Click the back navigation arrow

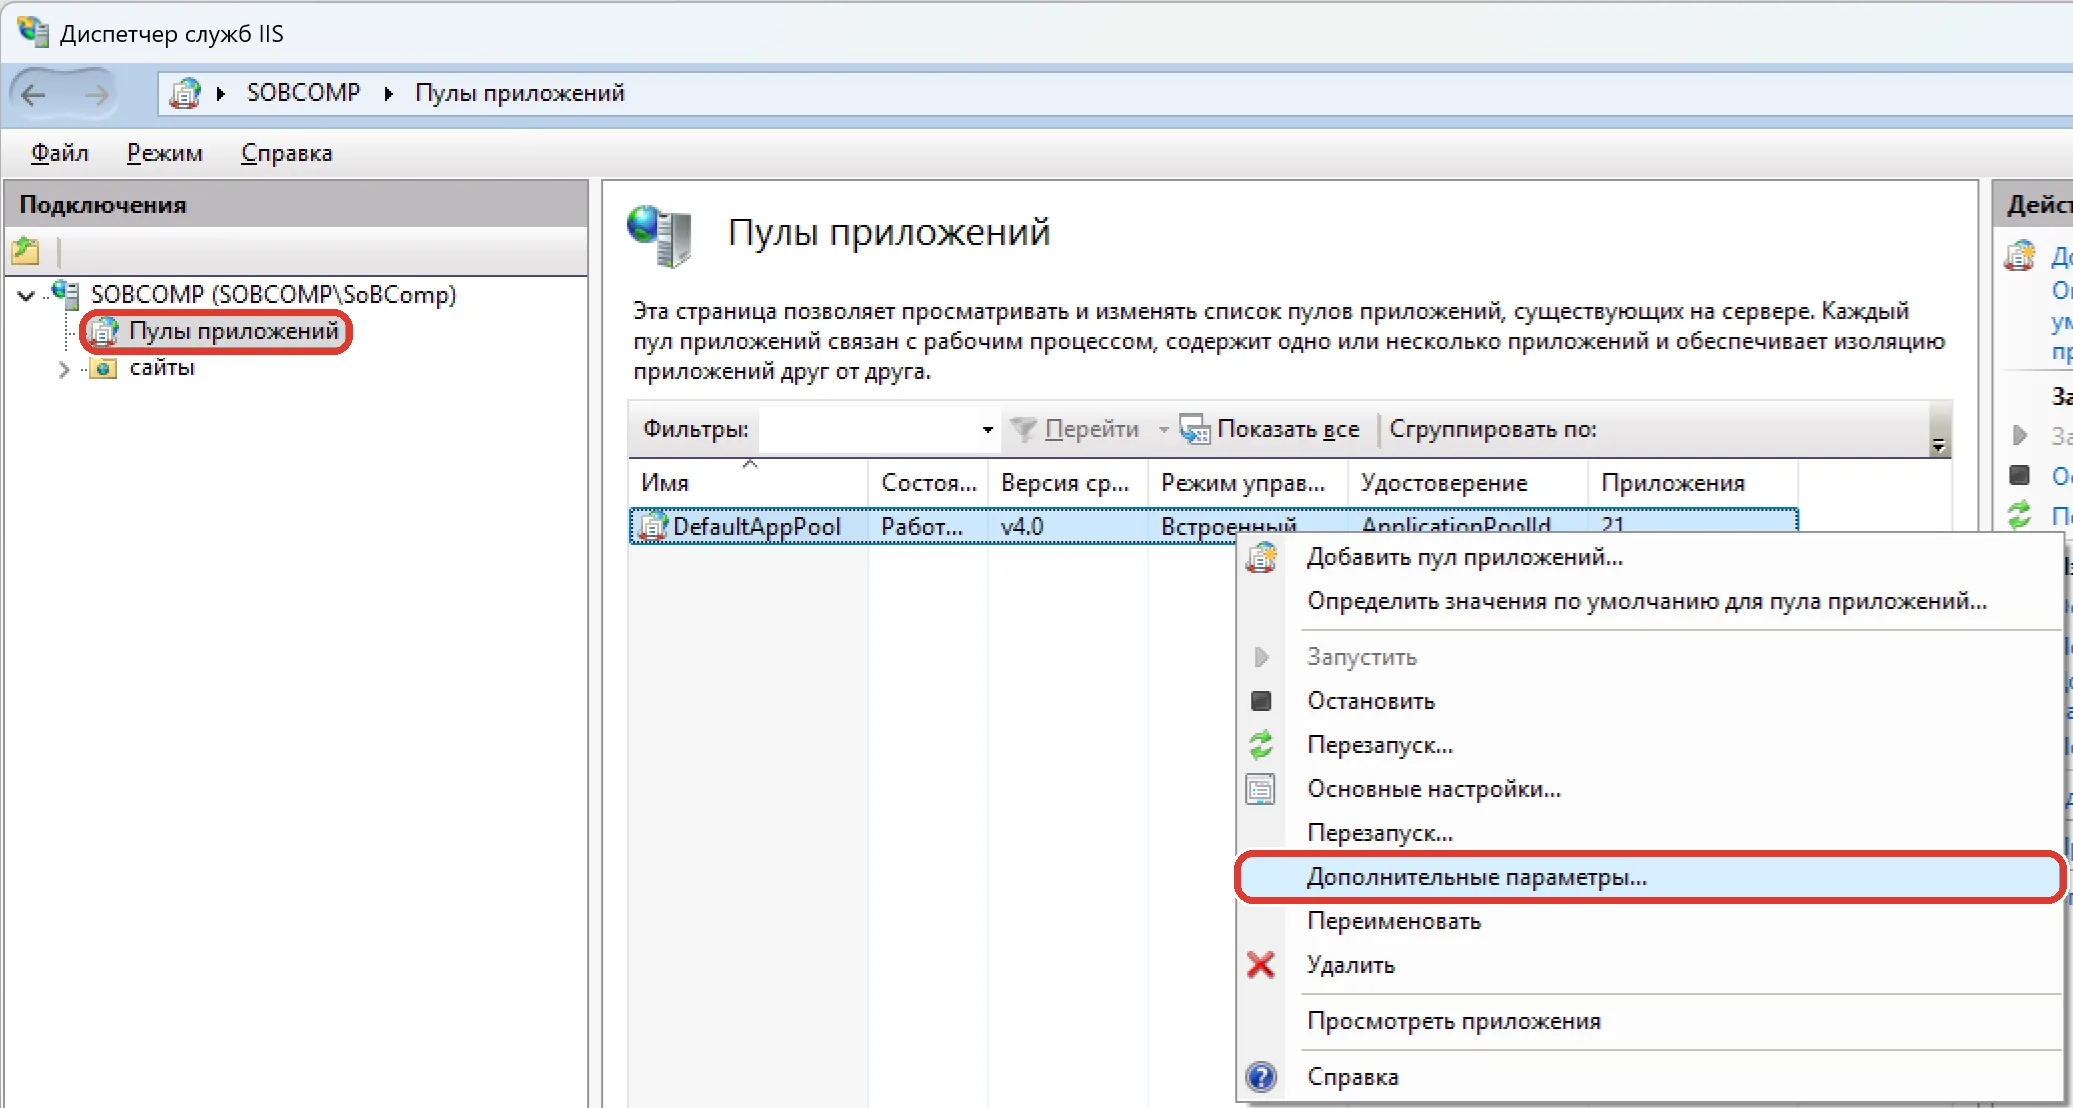(x=34, y=95)
